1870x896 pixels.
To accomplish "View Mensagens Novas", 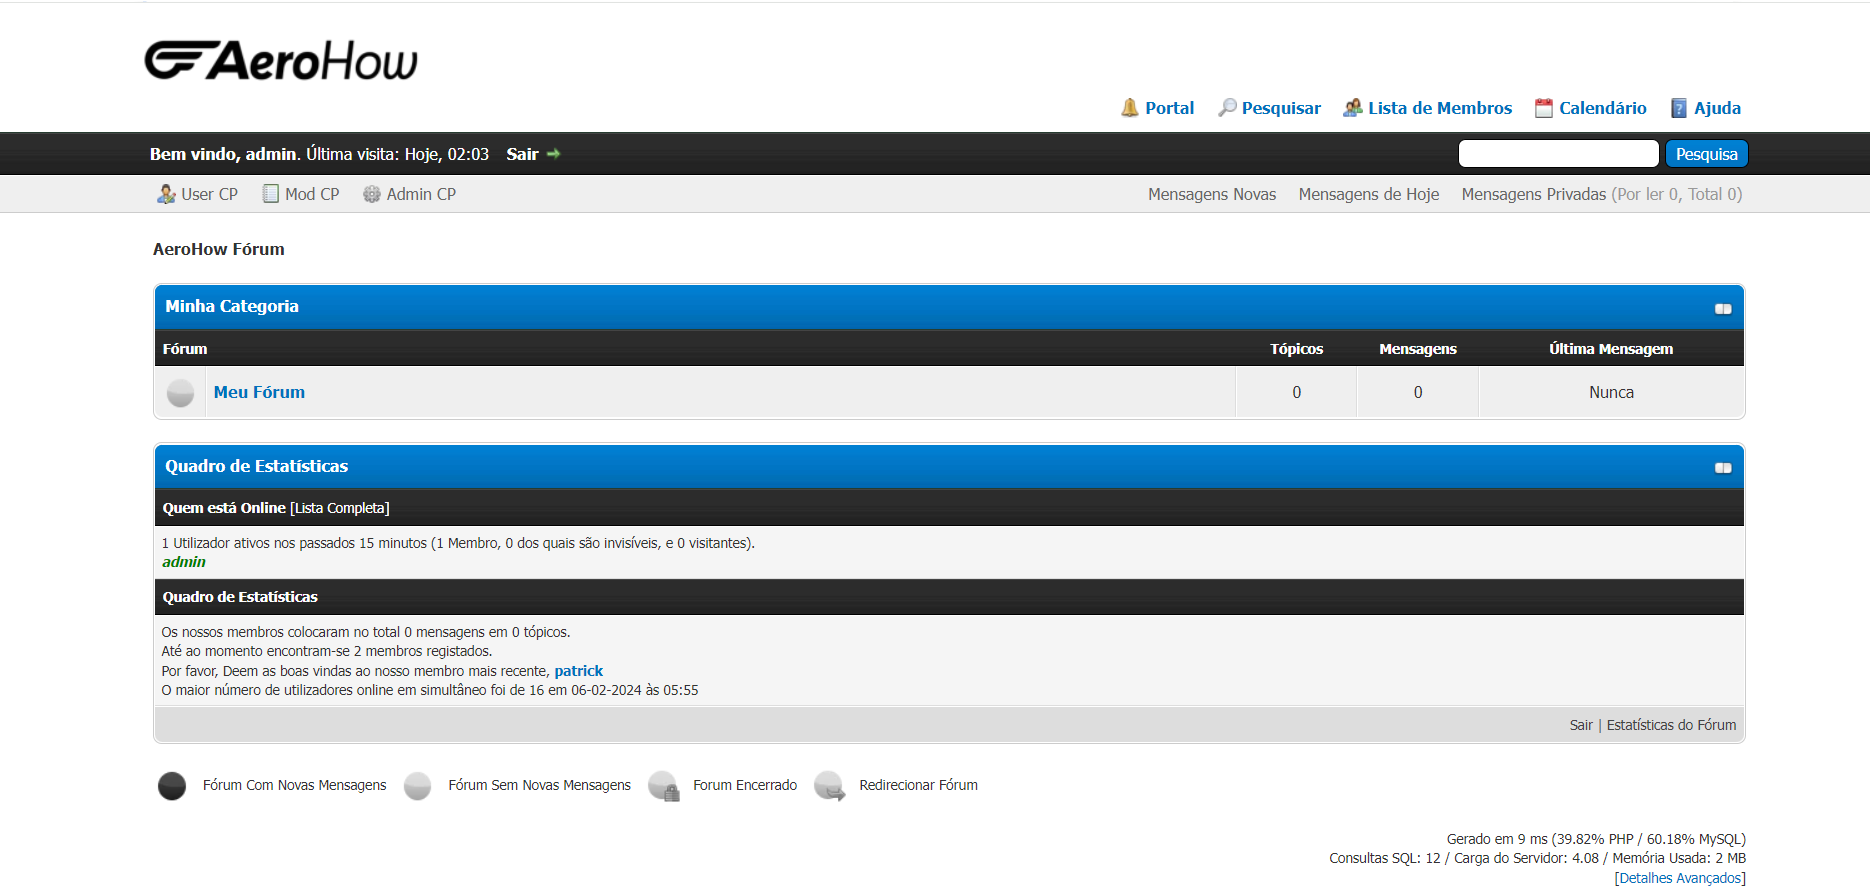I will pos(1211,194).
